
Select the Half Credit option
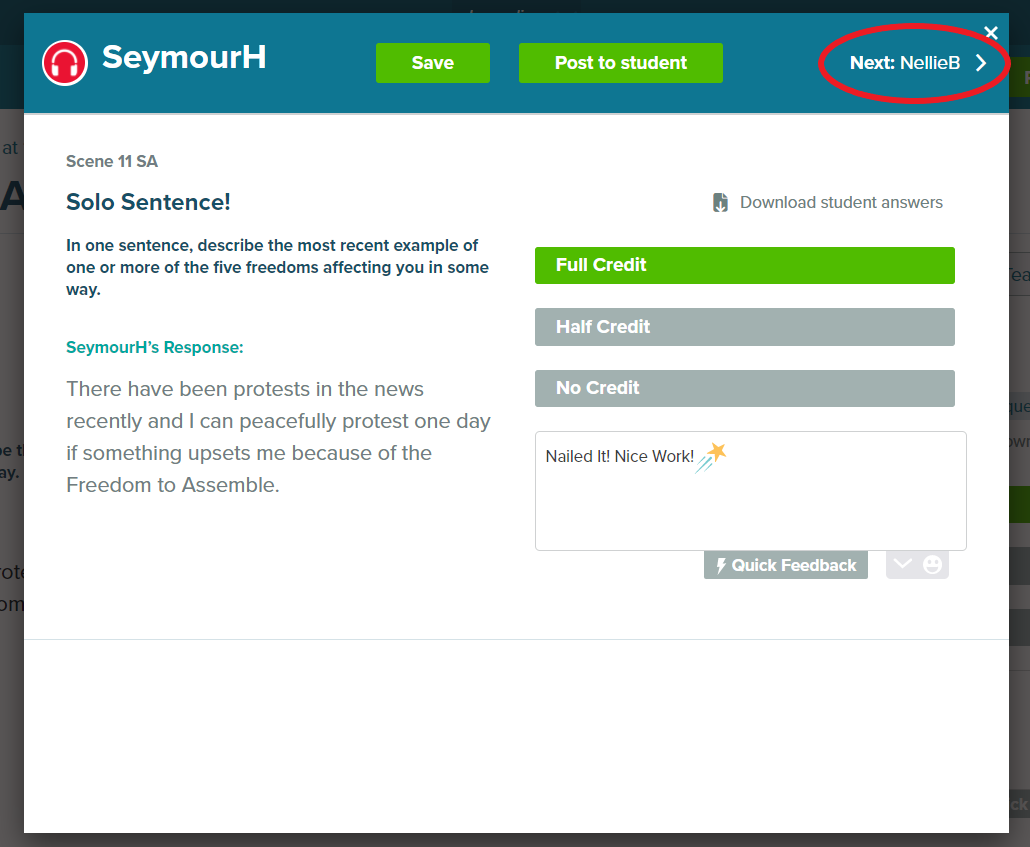tap(744, 327)
